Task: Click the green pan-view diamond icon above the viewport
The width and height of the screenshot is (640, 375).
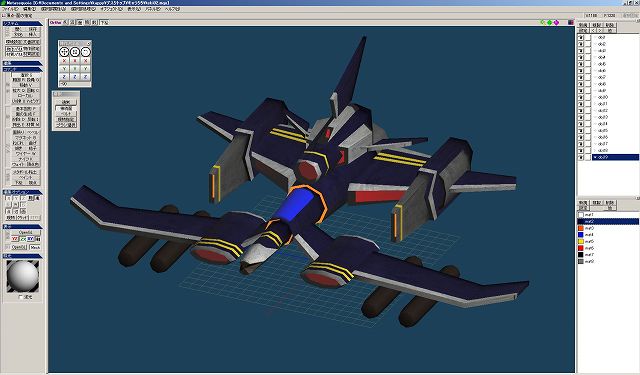Action: click(549, 22)
